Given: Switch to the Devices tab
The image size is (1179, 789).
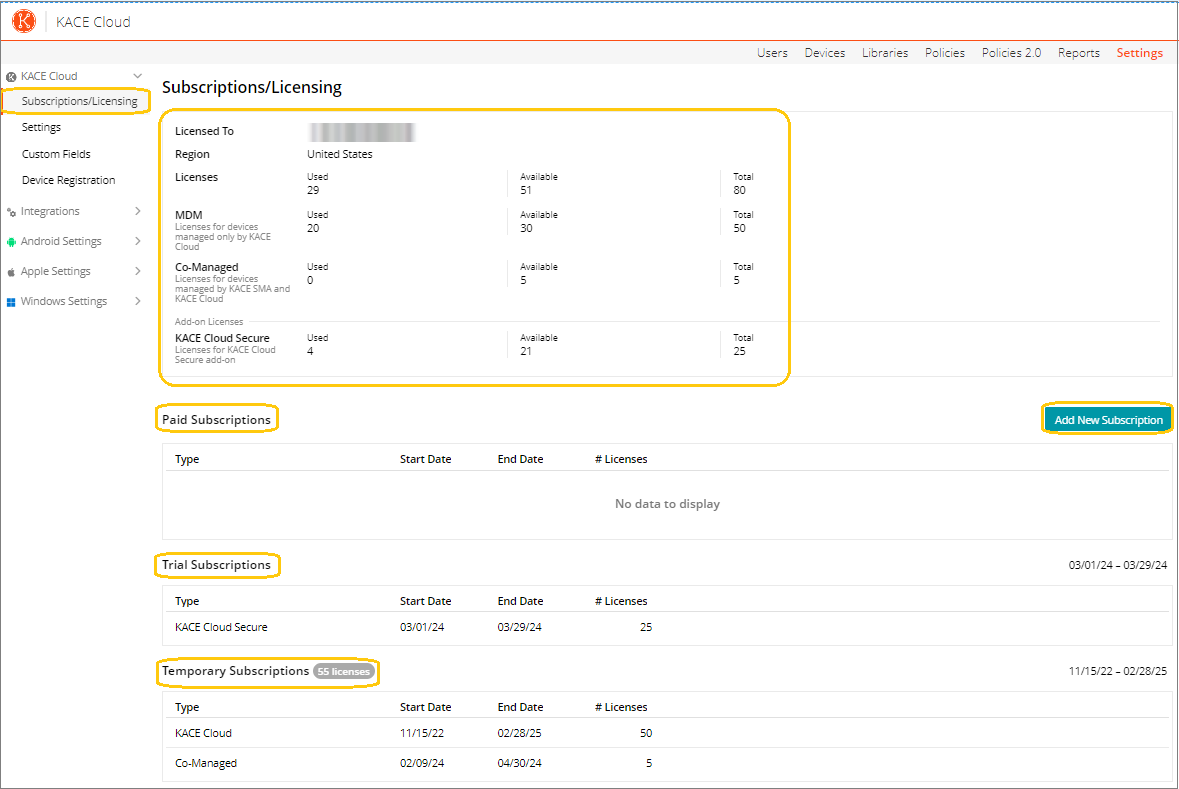Looking at the screenshot, I should point(824,53).
